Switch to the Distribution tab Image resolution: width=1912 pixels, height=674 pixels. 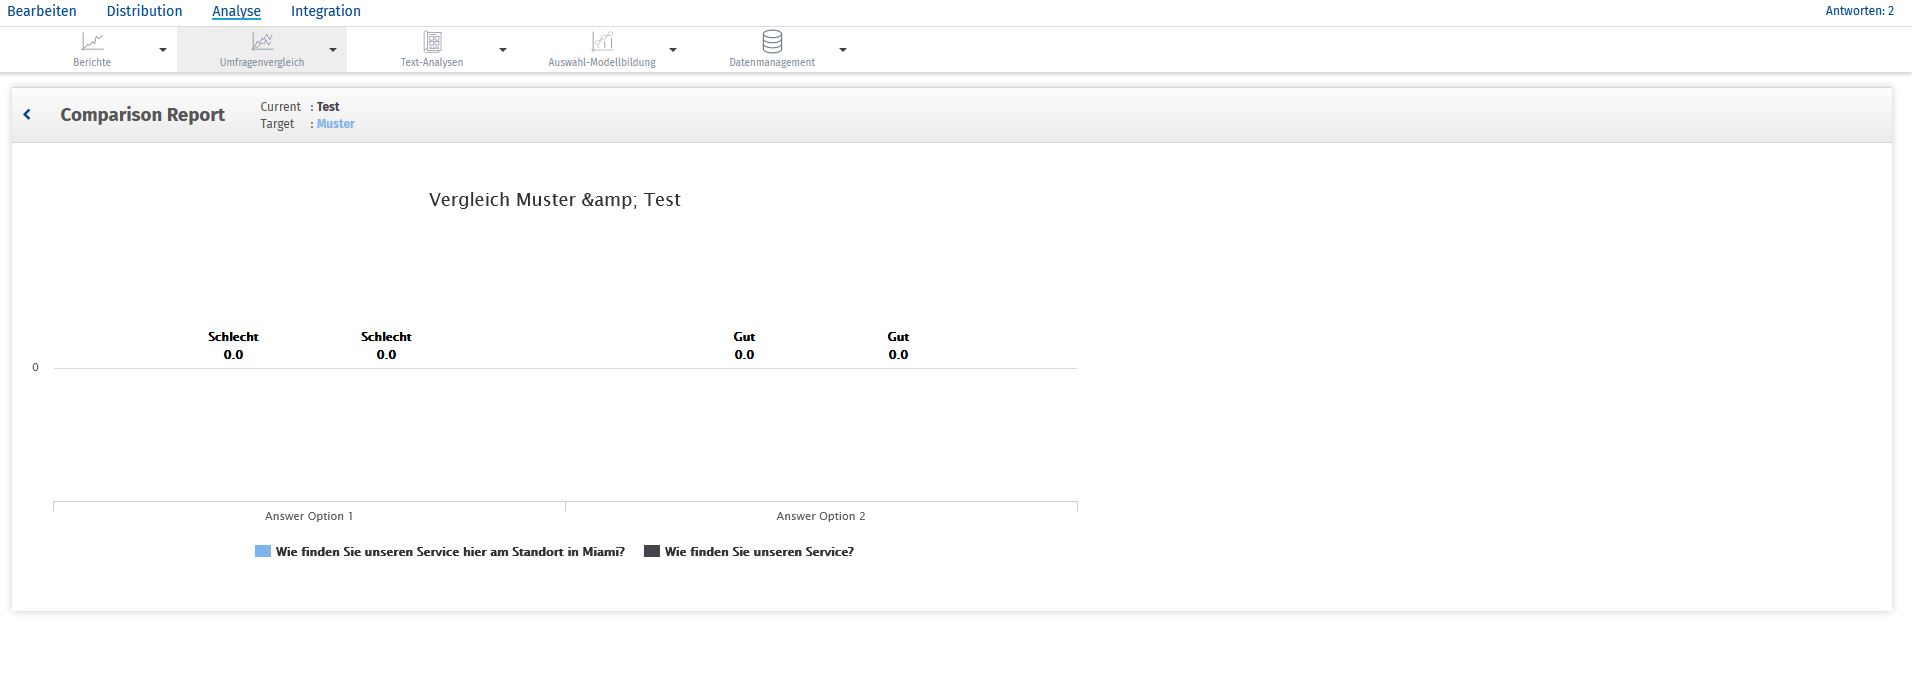tap(144, 11)
